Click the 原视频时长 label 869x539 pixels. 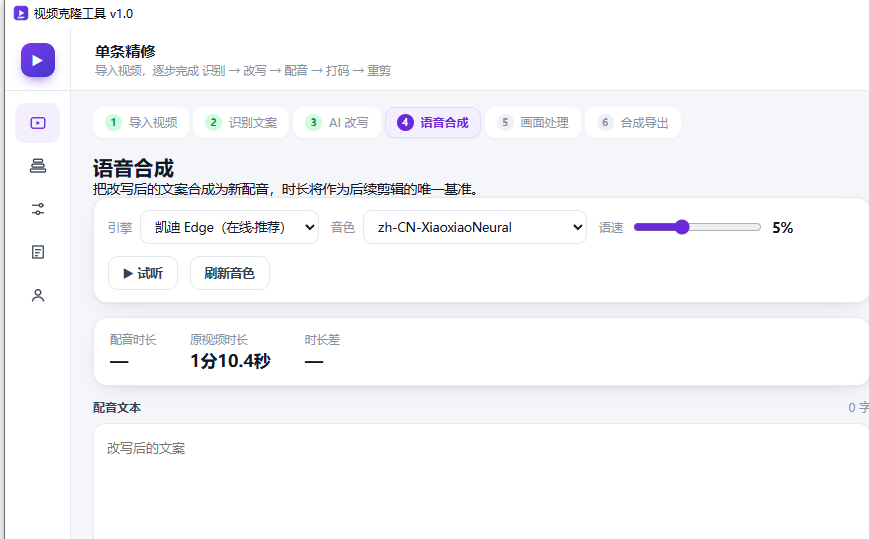219,340
